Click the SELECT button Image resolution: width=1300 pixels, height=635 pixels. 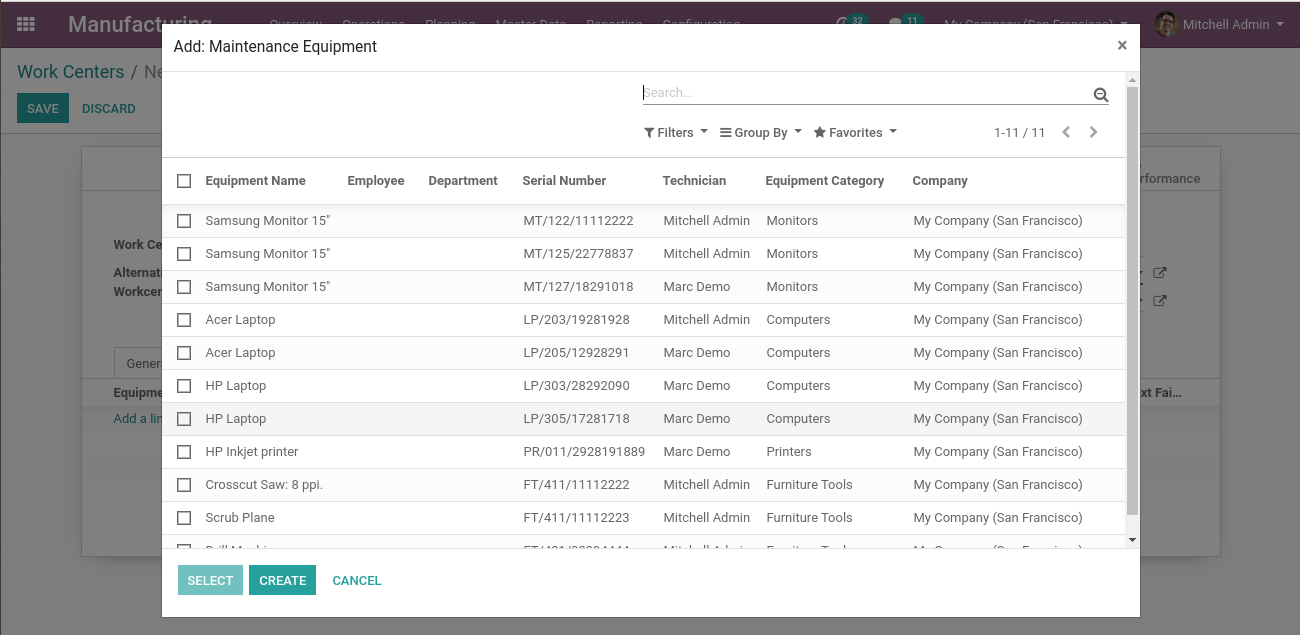tap(210, 580)
